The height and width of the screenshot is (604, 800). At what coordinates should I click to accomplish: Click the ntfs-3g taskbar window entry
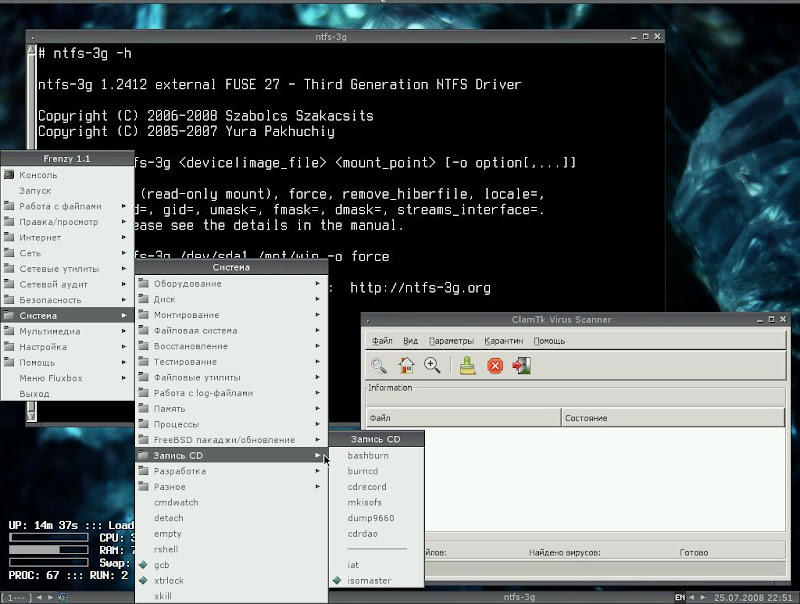click(x=519, y=598)
